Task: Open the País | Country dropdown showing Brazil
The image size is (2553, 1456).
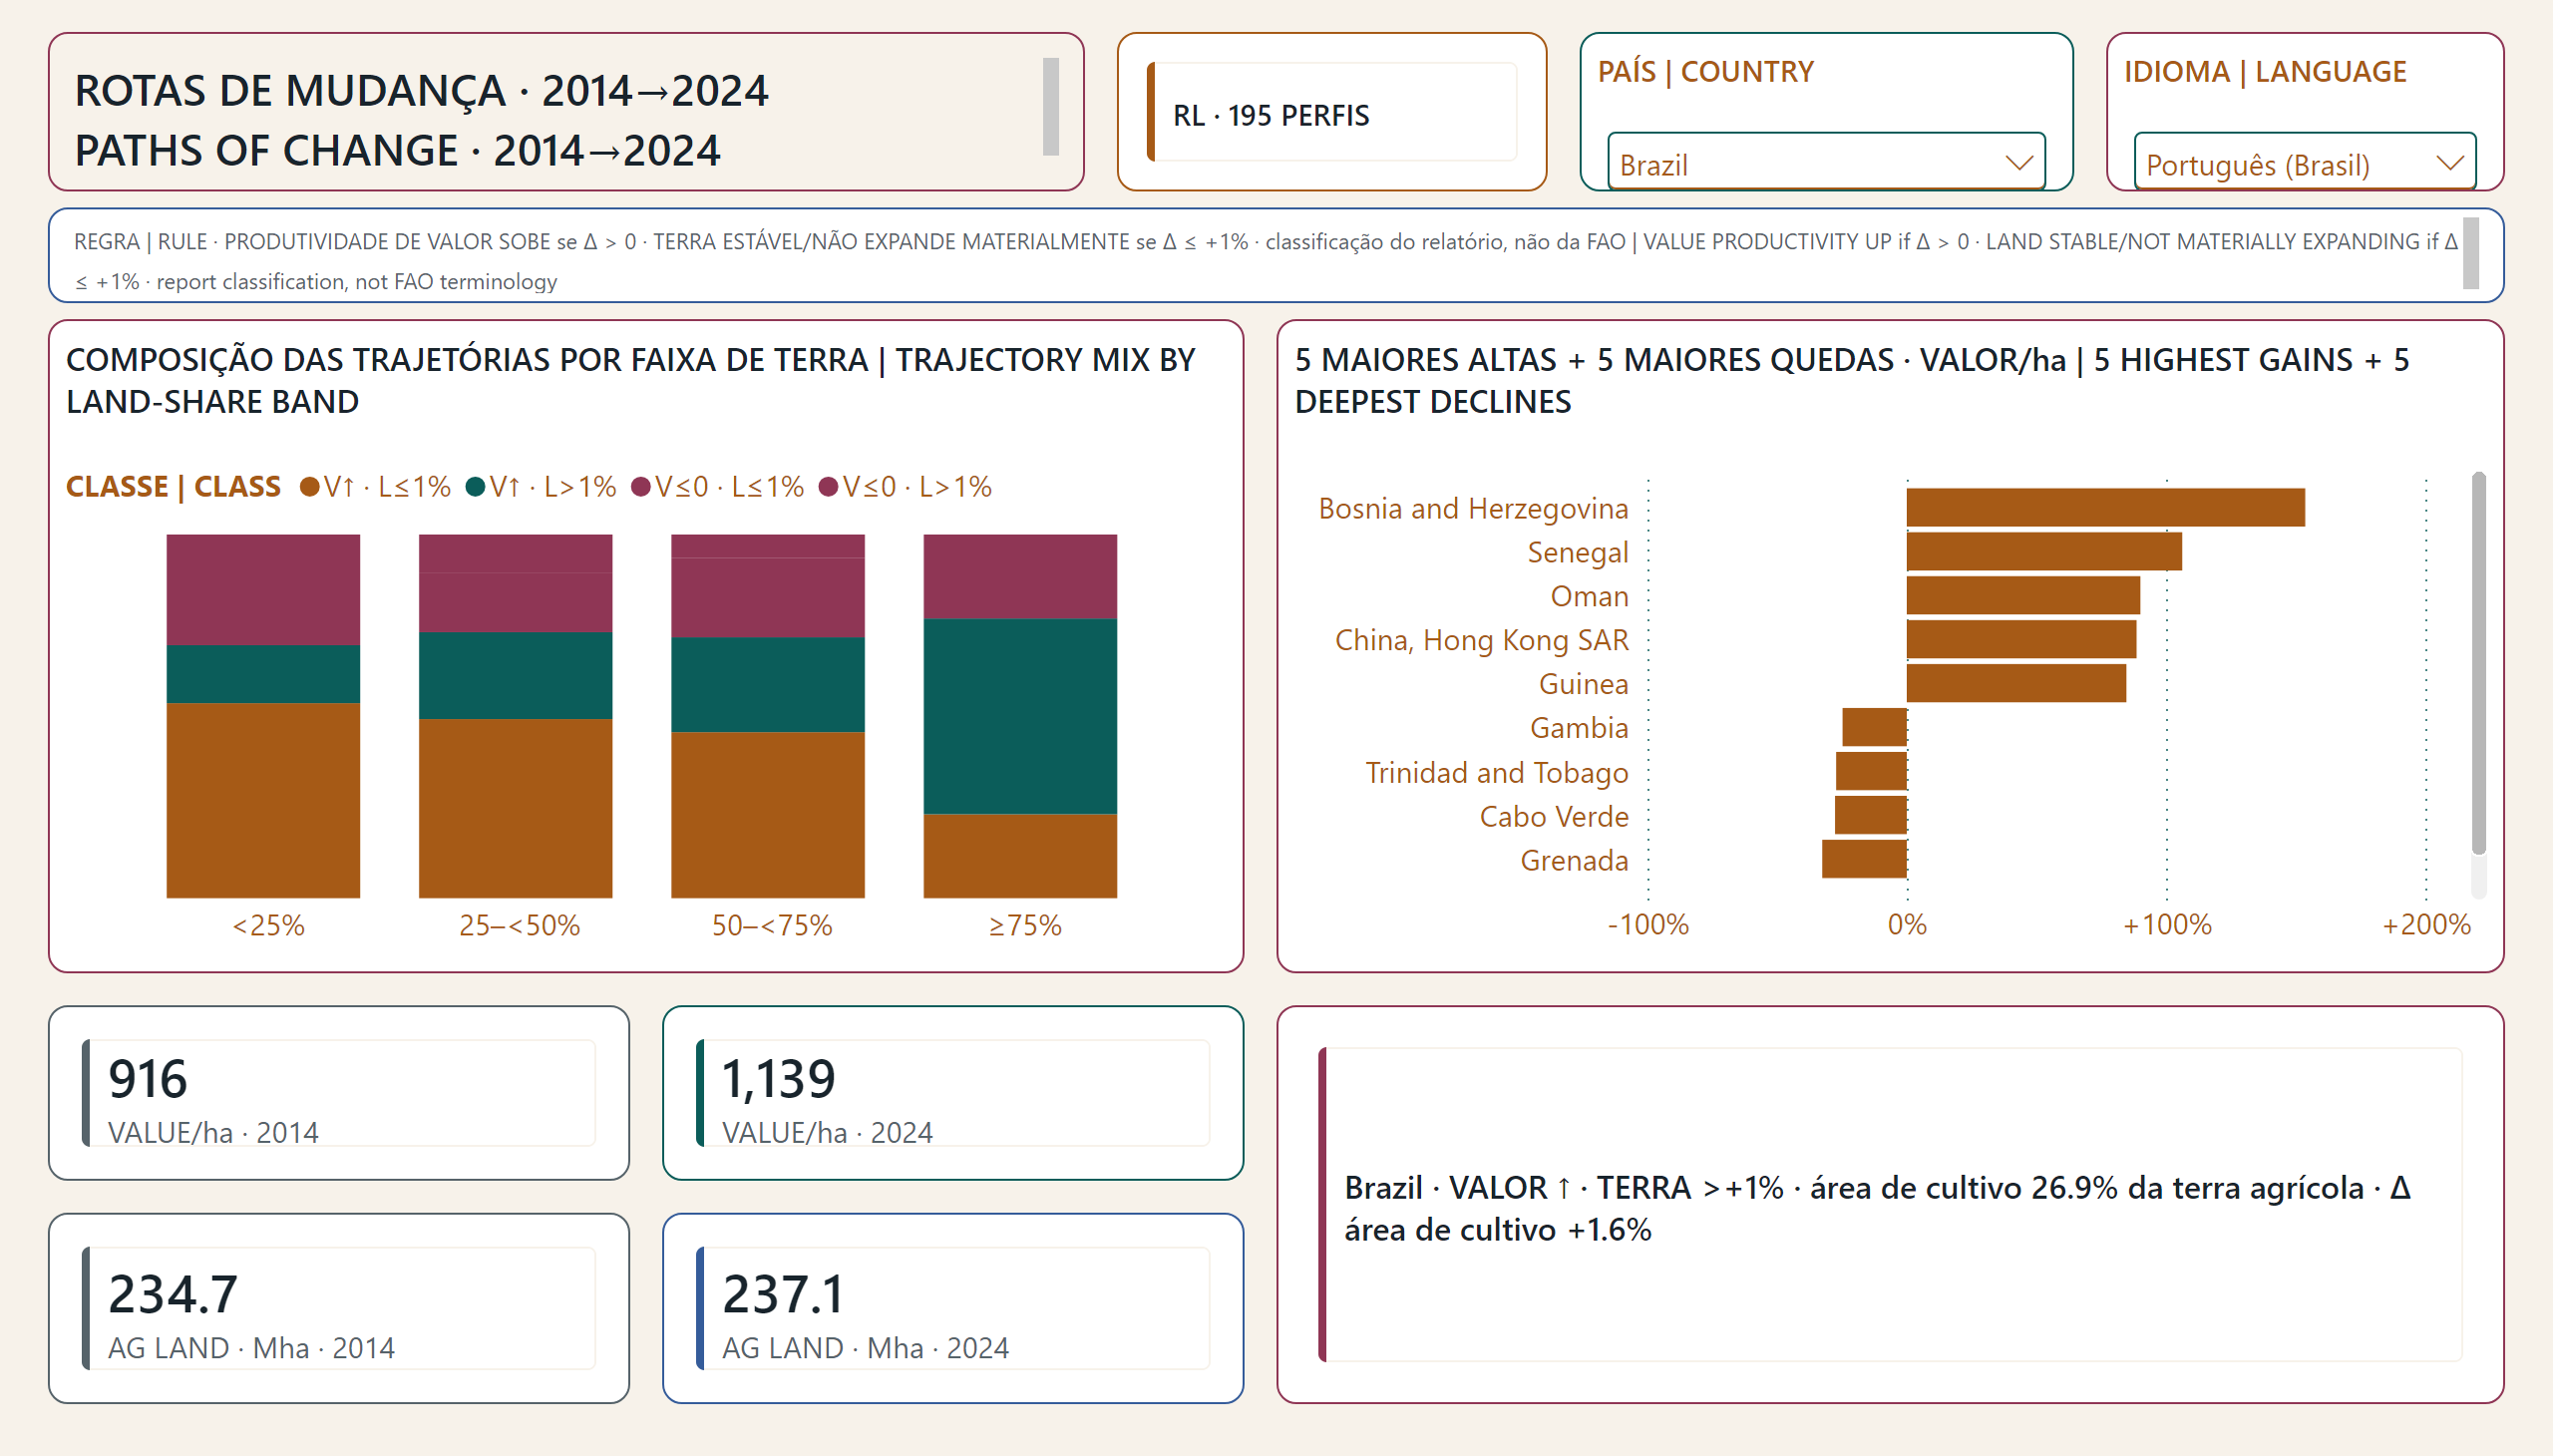Action: tap(1825, 162)
